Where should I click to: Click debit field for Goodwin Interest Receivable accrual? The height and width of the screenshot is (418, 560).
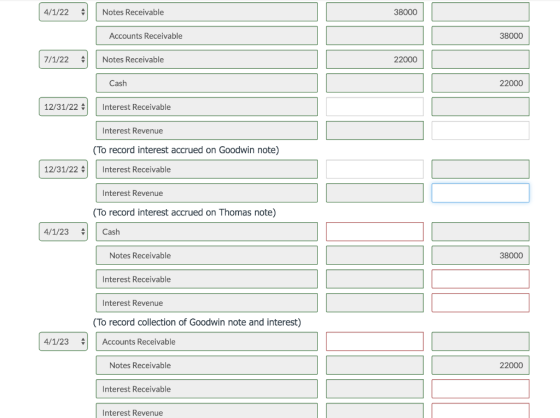pyautogui.click(x=375, y=107)
